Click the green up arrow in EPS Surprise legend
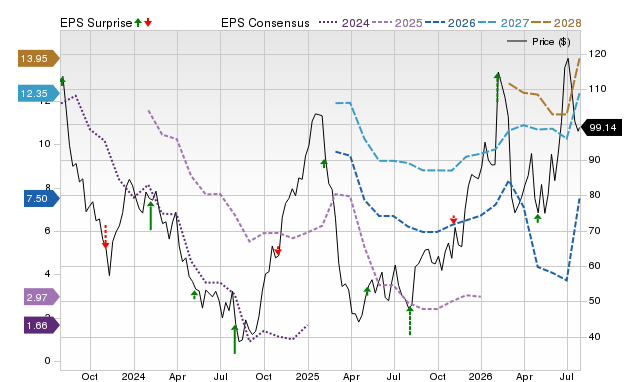 [138, 22]
